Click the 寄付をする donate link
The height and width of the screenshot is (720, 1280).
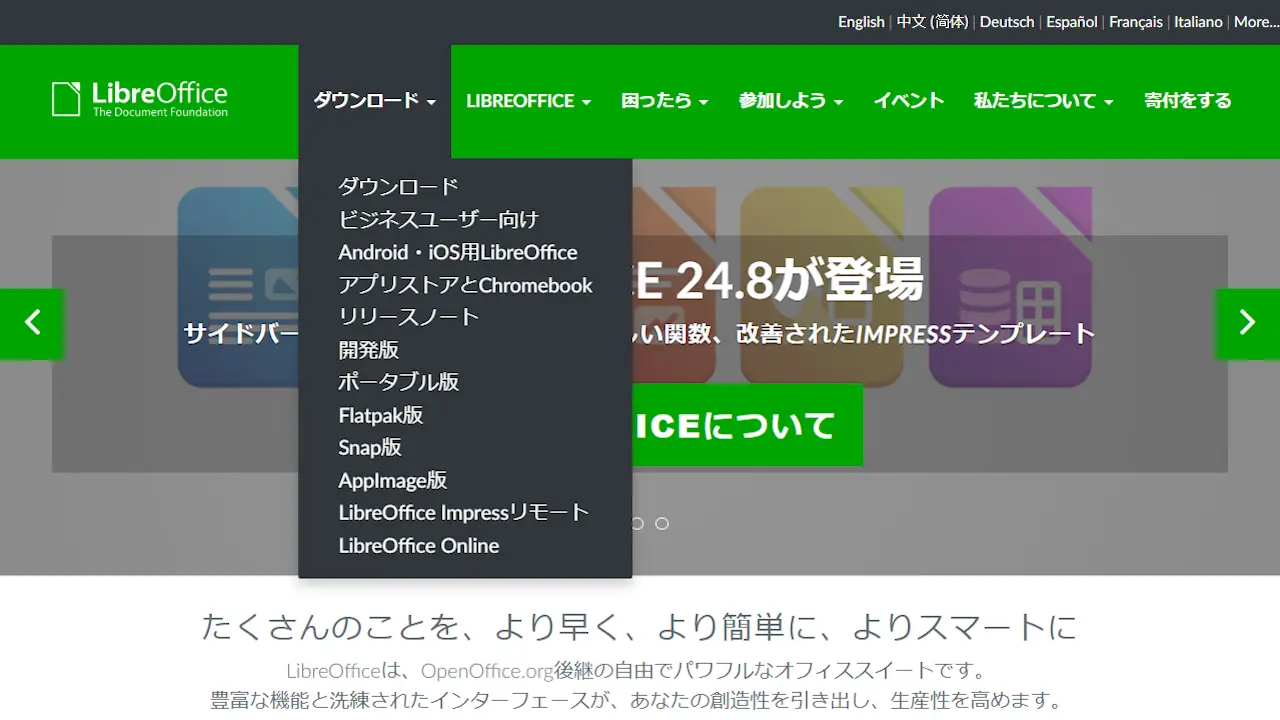[x=1187, y=101]
